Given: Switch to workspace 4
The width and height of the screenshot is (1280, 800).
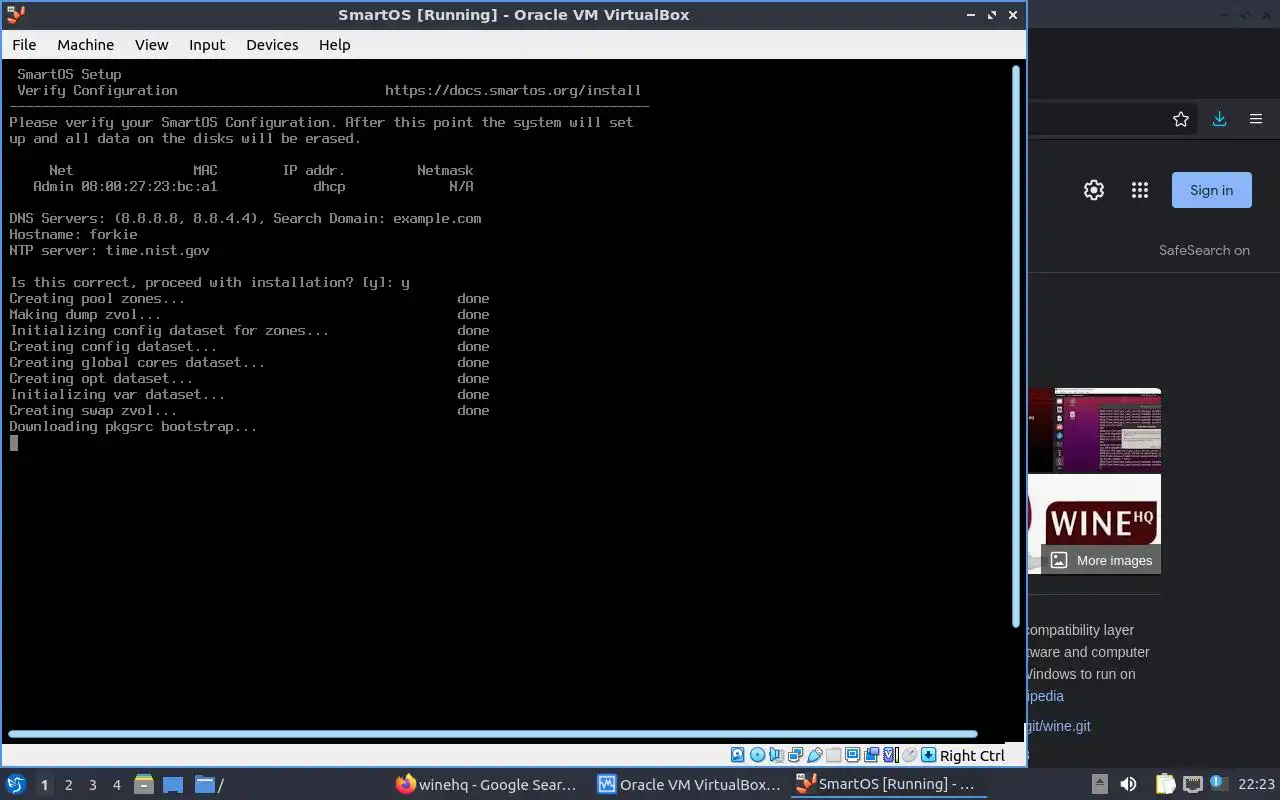Looking at the screenshot, I should [116, 785].
